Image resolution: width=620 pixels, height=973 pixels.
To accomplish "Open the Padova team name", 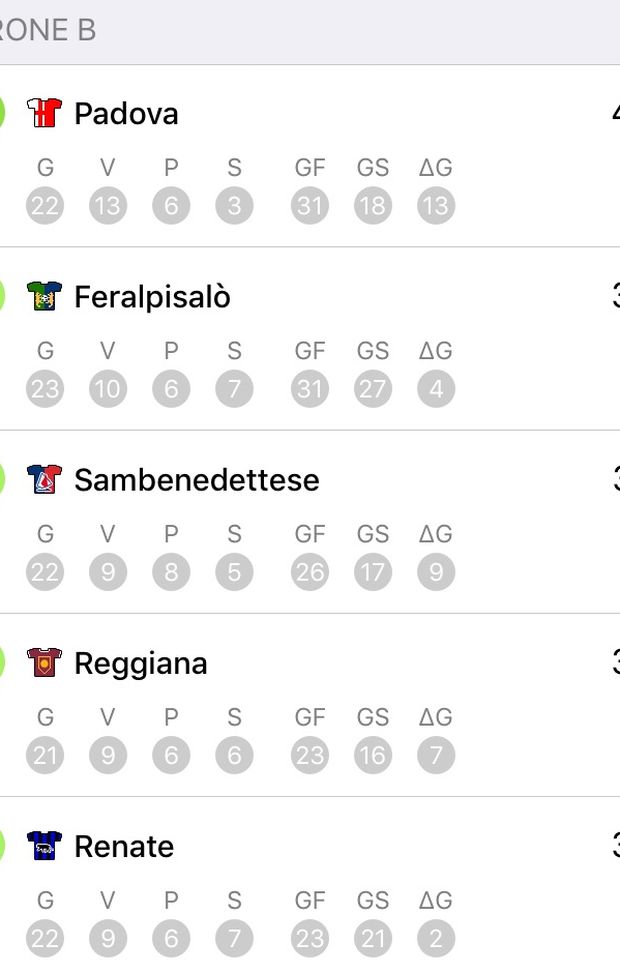I will pyautogui.click(x=127, y=114).
